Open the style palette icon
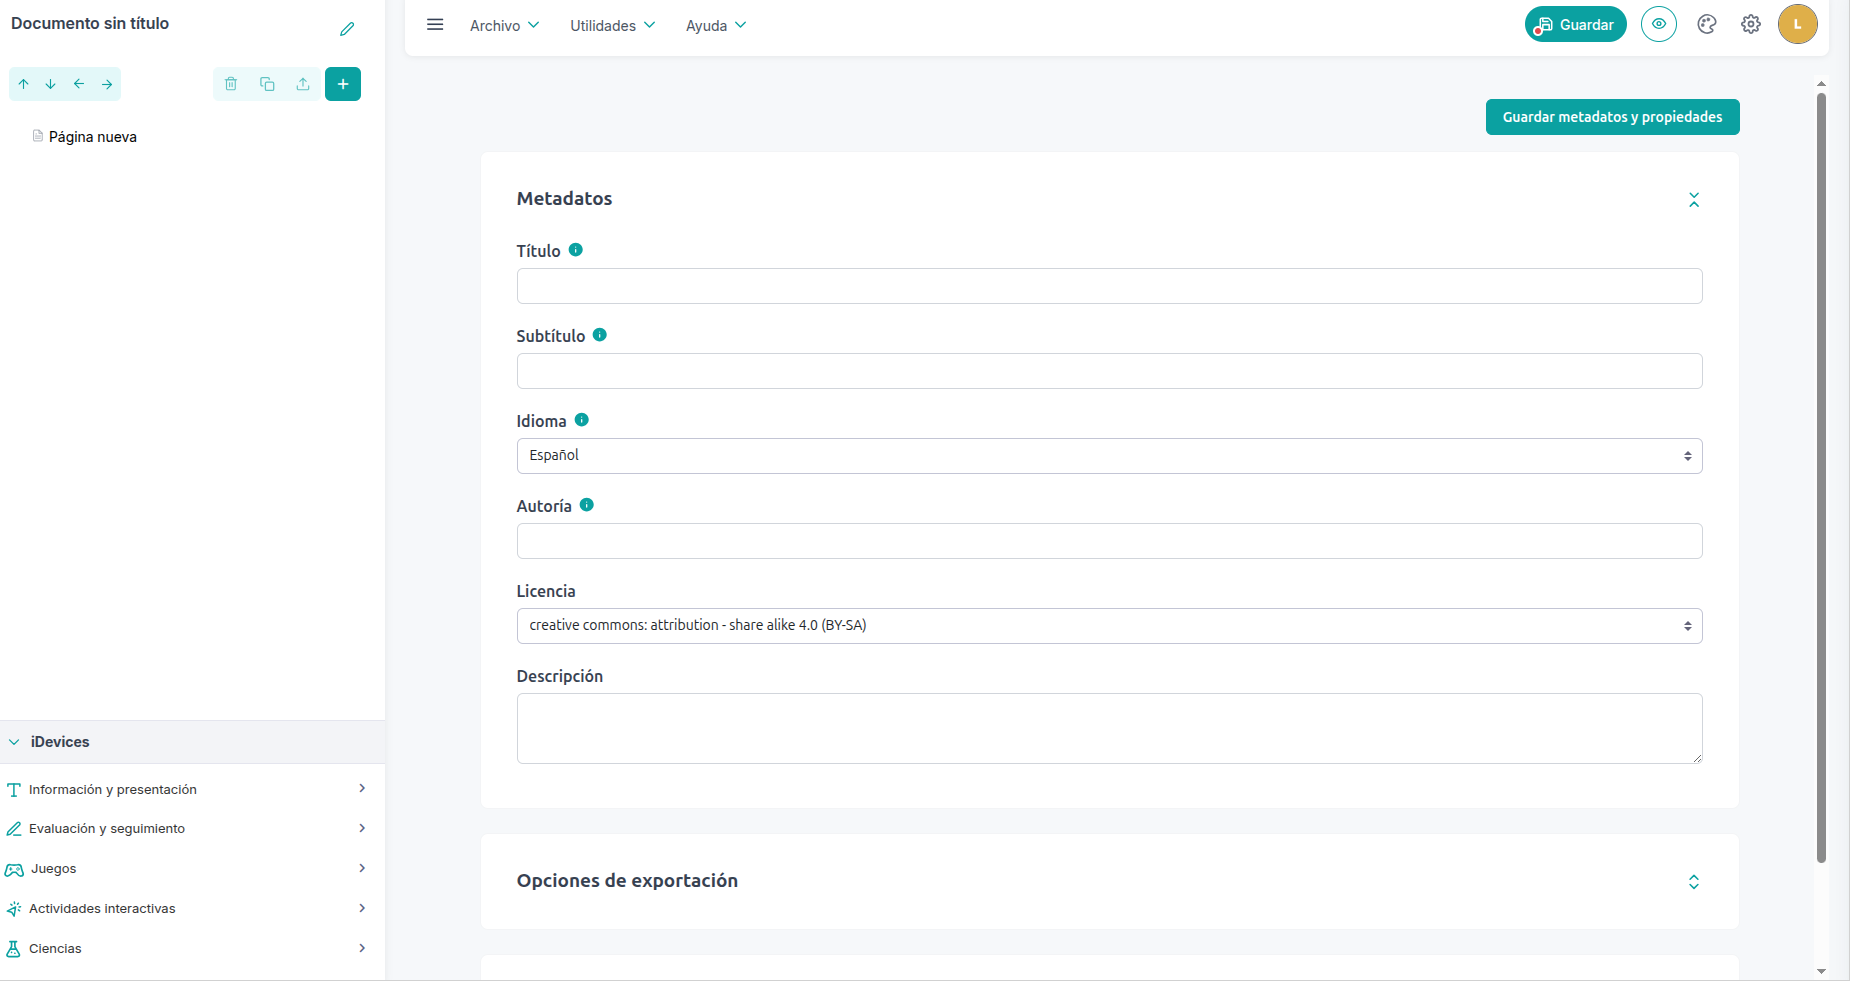 pyautogui.click(x=1707, y=24)
